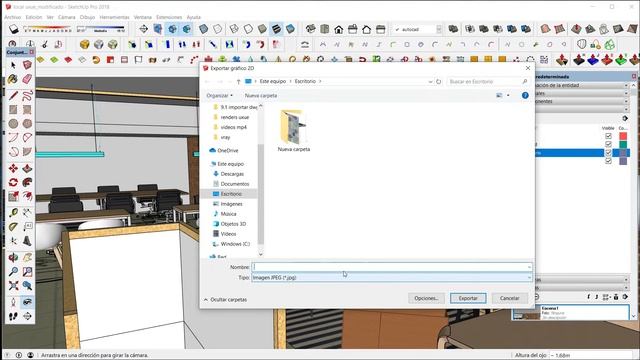Select the Freehand squiggle tool
Viewport: 640px width, 360px height.
[x=27, y=96]
